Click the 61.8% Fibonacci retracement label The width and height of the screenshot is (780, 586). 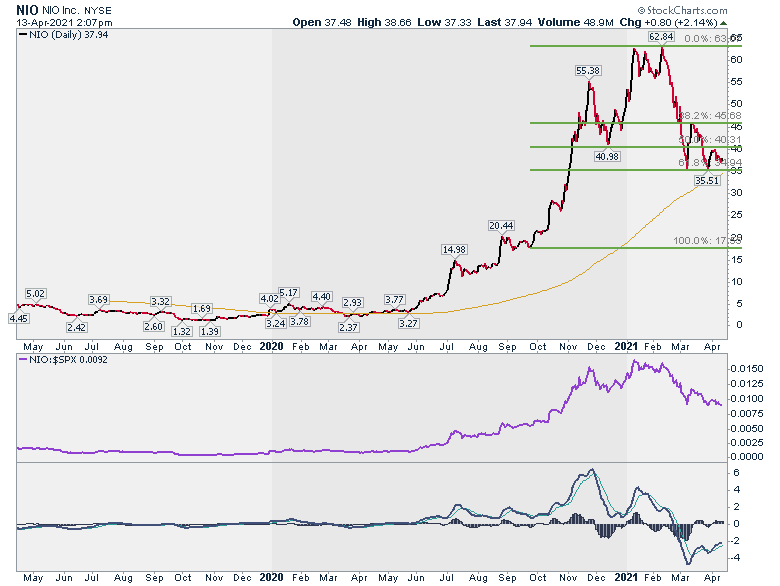coord(710,163)
